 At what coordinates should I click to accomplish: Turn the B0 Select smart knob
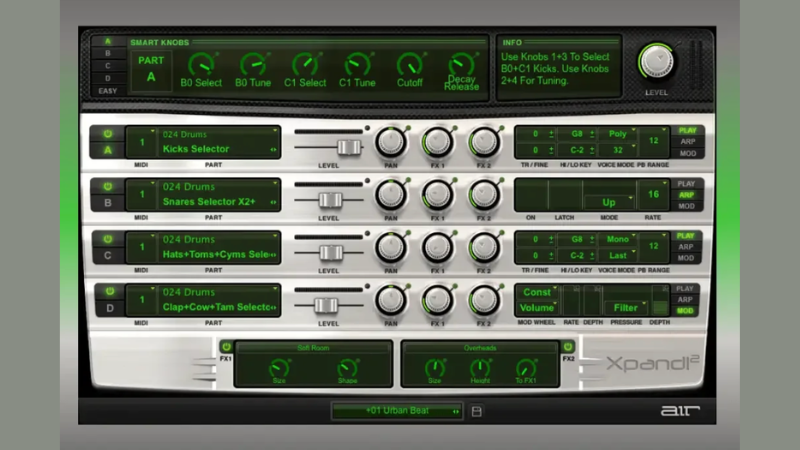(201, 65)
